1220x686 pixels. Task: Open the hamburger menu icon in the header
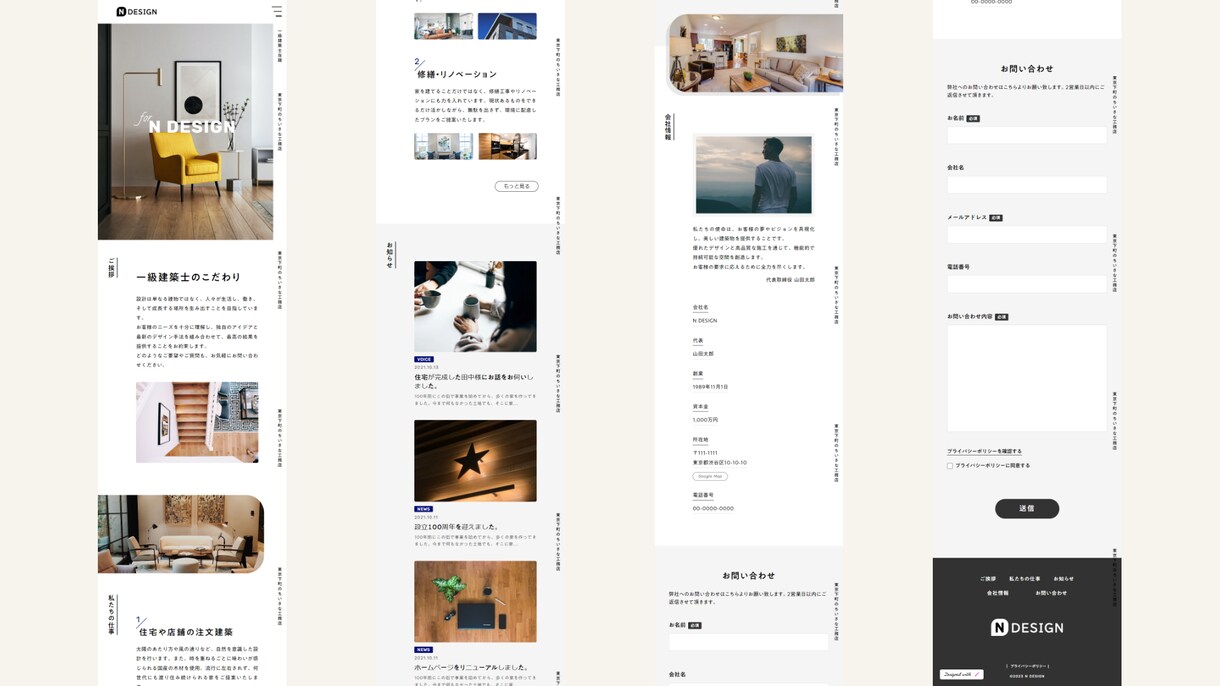pyautogui.click(x=277, y=12)
